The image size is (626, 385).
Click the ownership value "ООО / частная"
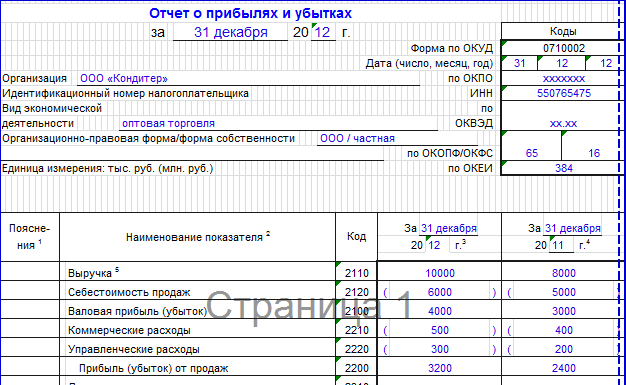click(x=357, y=139)
